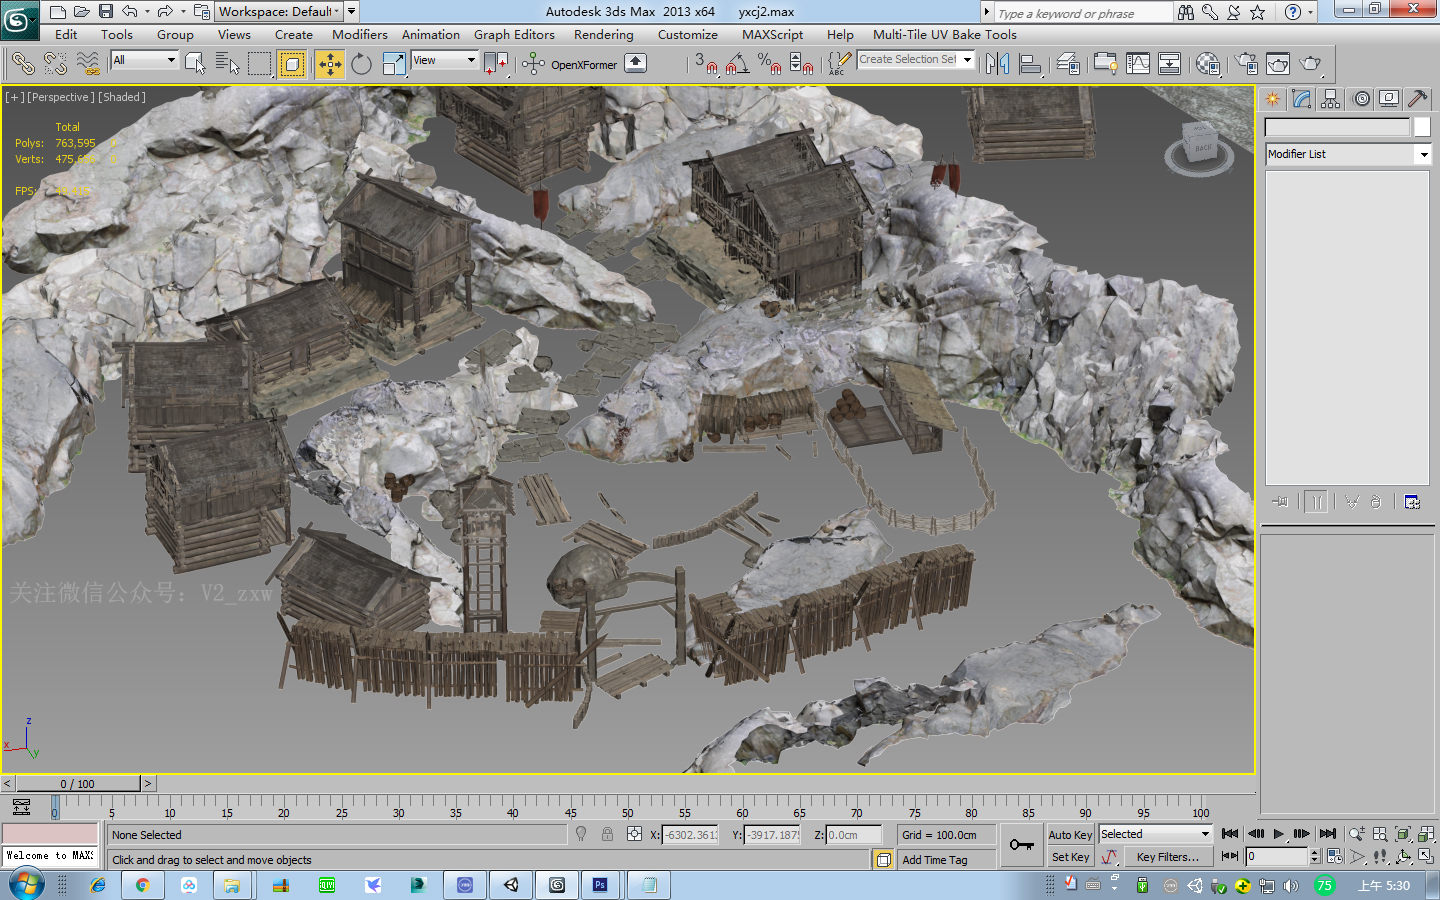Switch to Utilities command panel tab
This screenshot has width=1440, height=900.
(1417, 99)
